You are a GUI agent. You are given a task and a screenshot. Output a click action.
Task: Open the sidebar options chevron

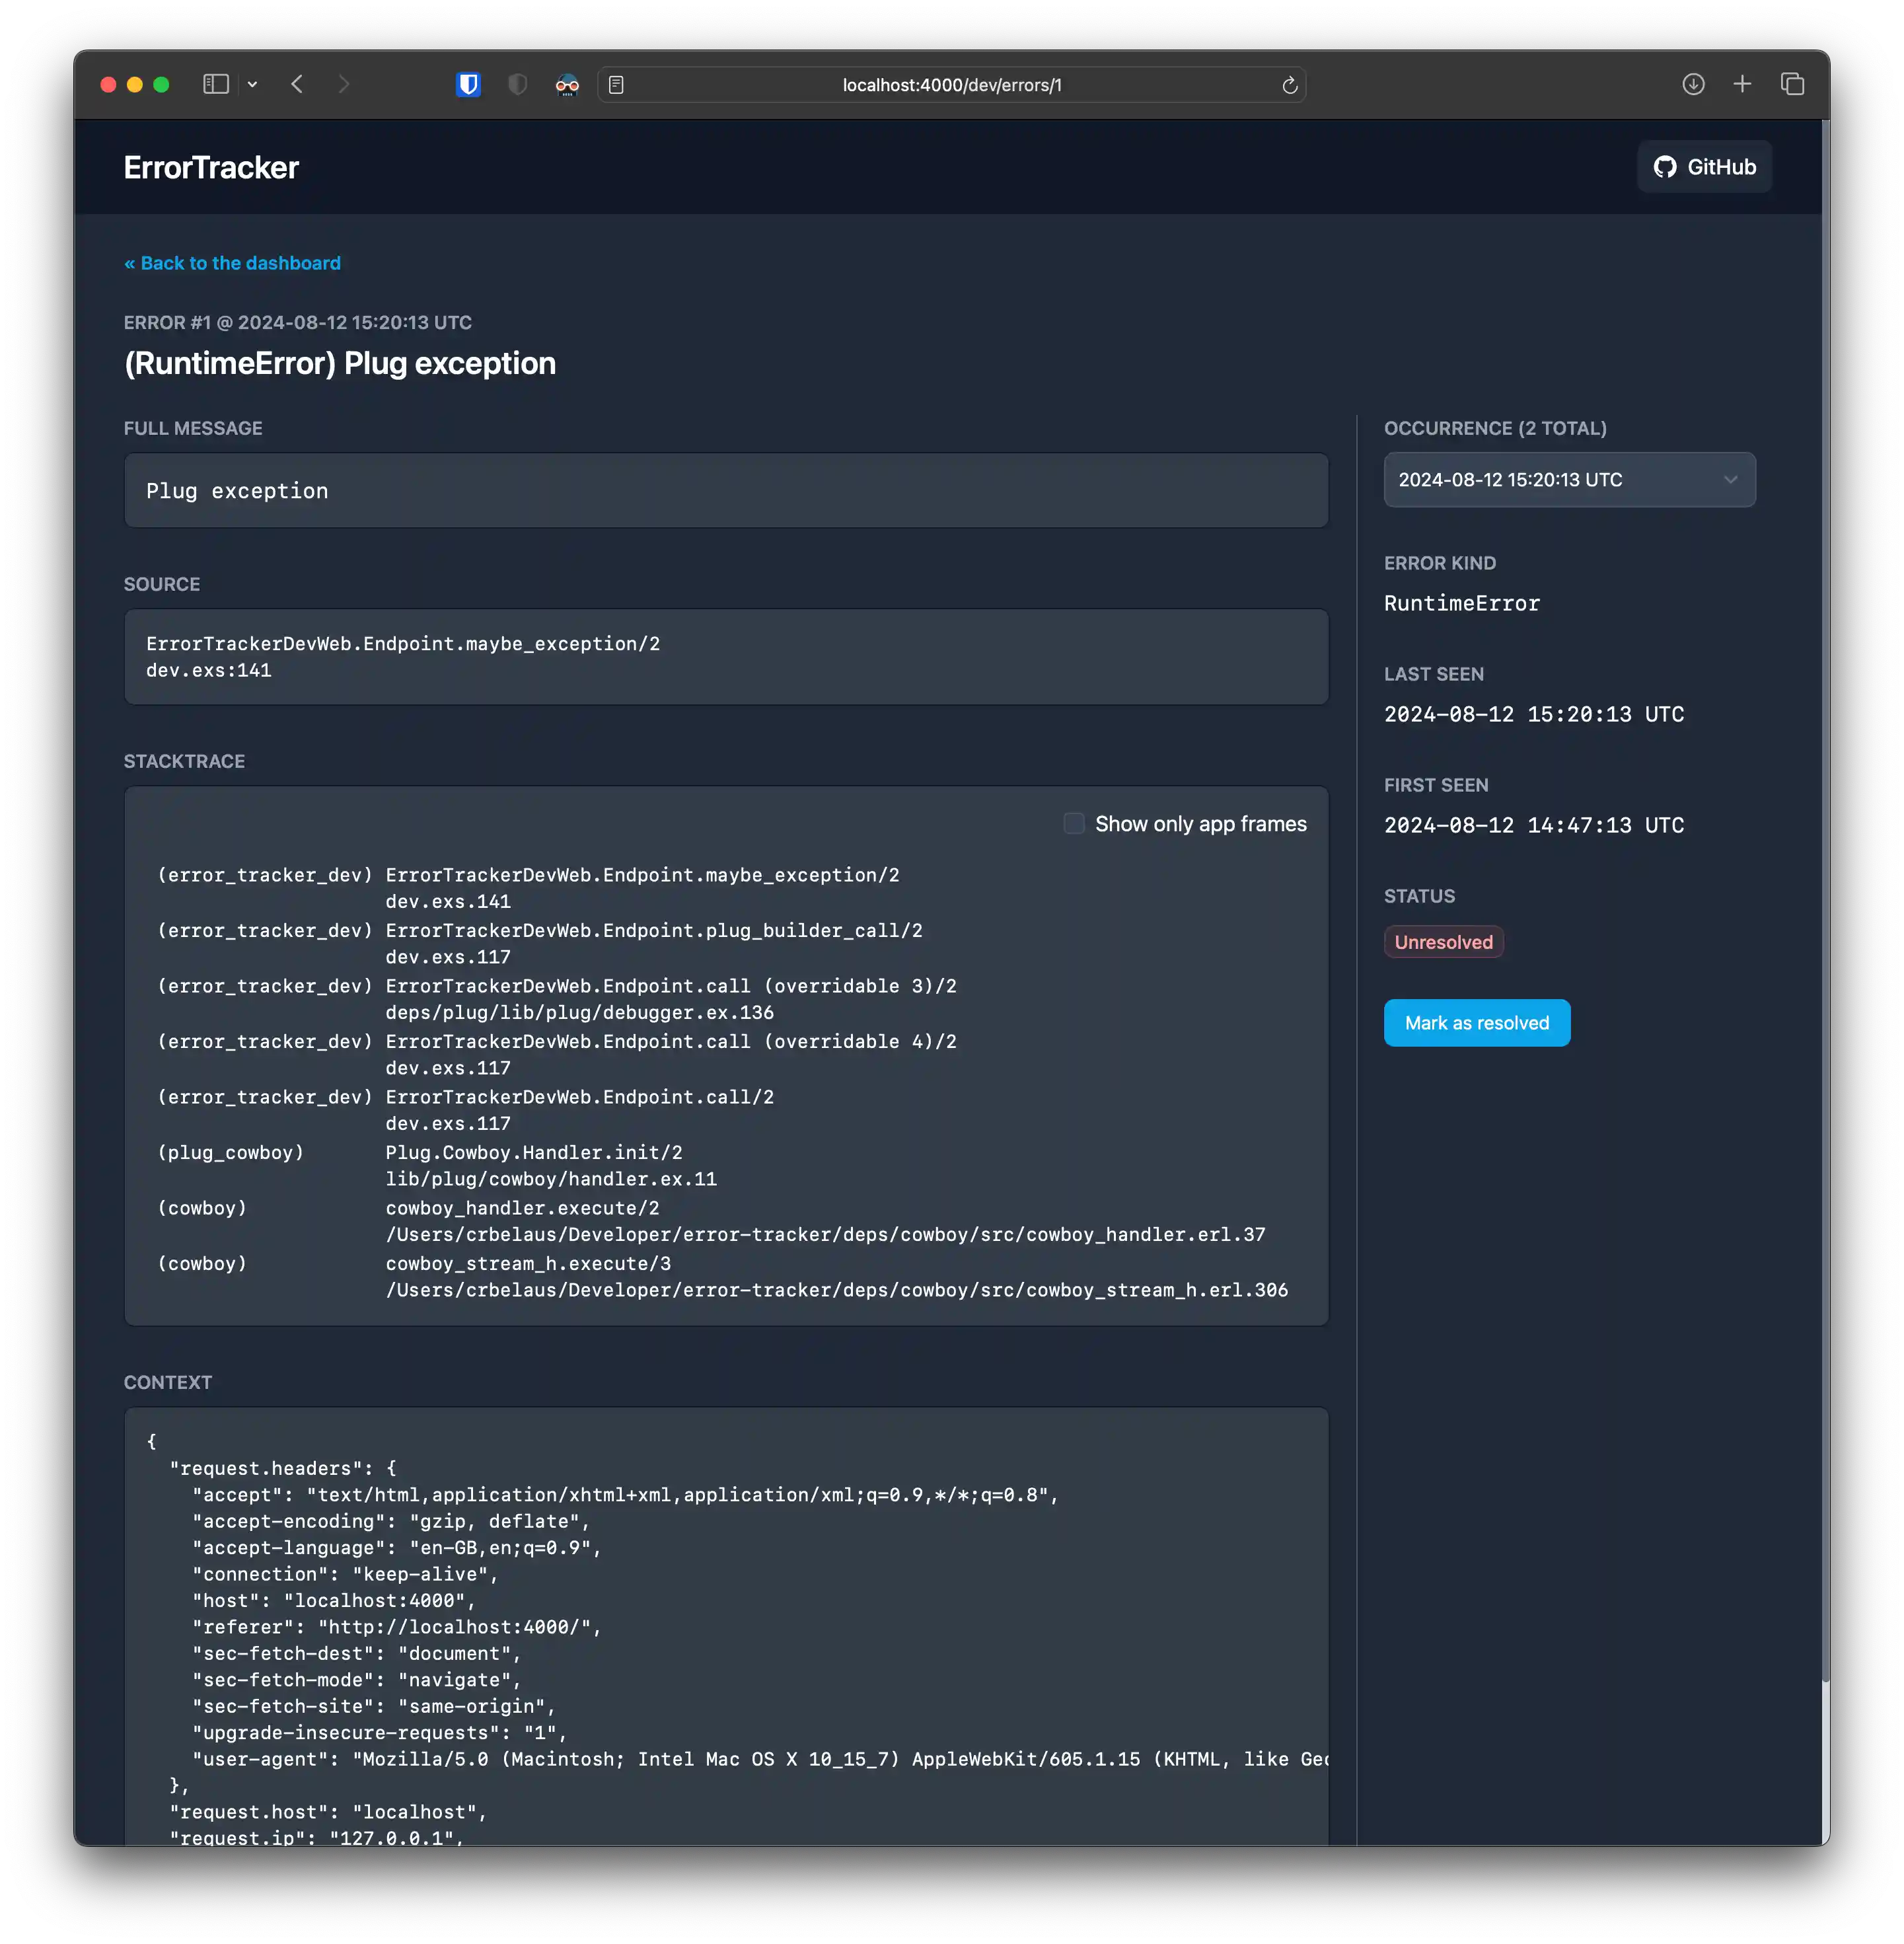click(x=252, y=84)
